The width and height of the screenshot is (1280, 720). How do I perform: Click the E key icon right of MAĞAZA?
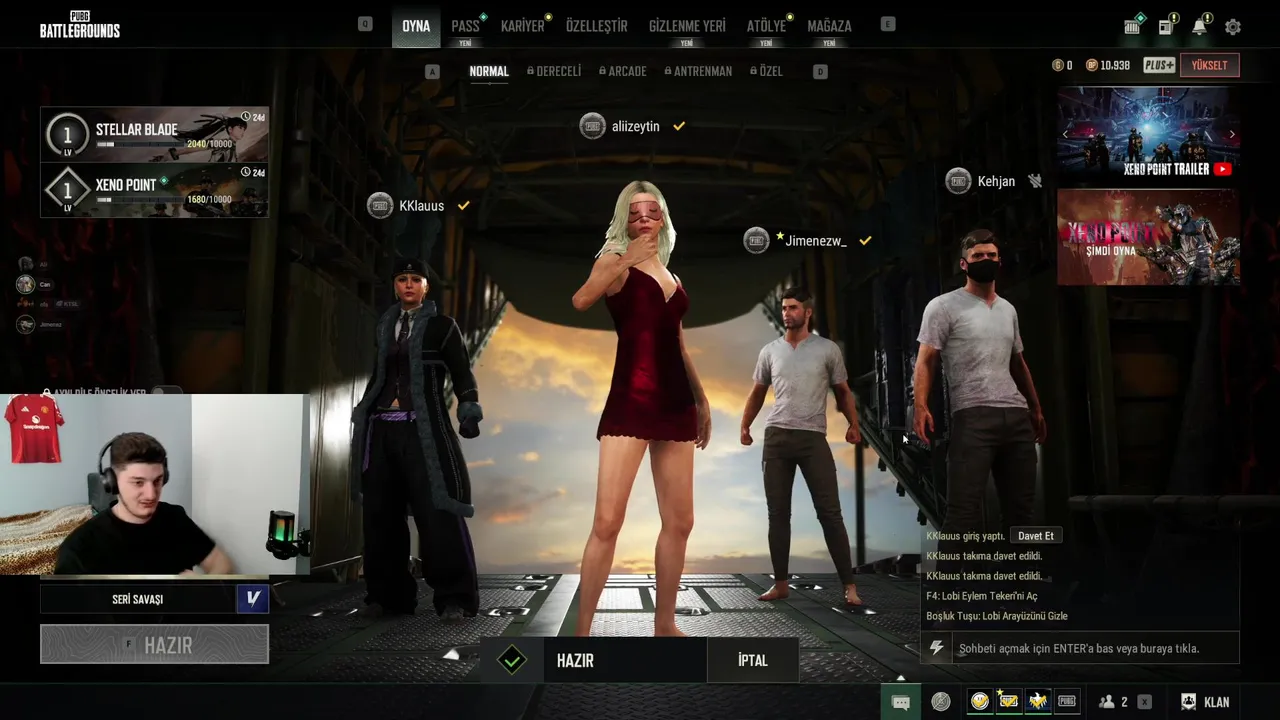click(888, 24)
